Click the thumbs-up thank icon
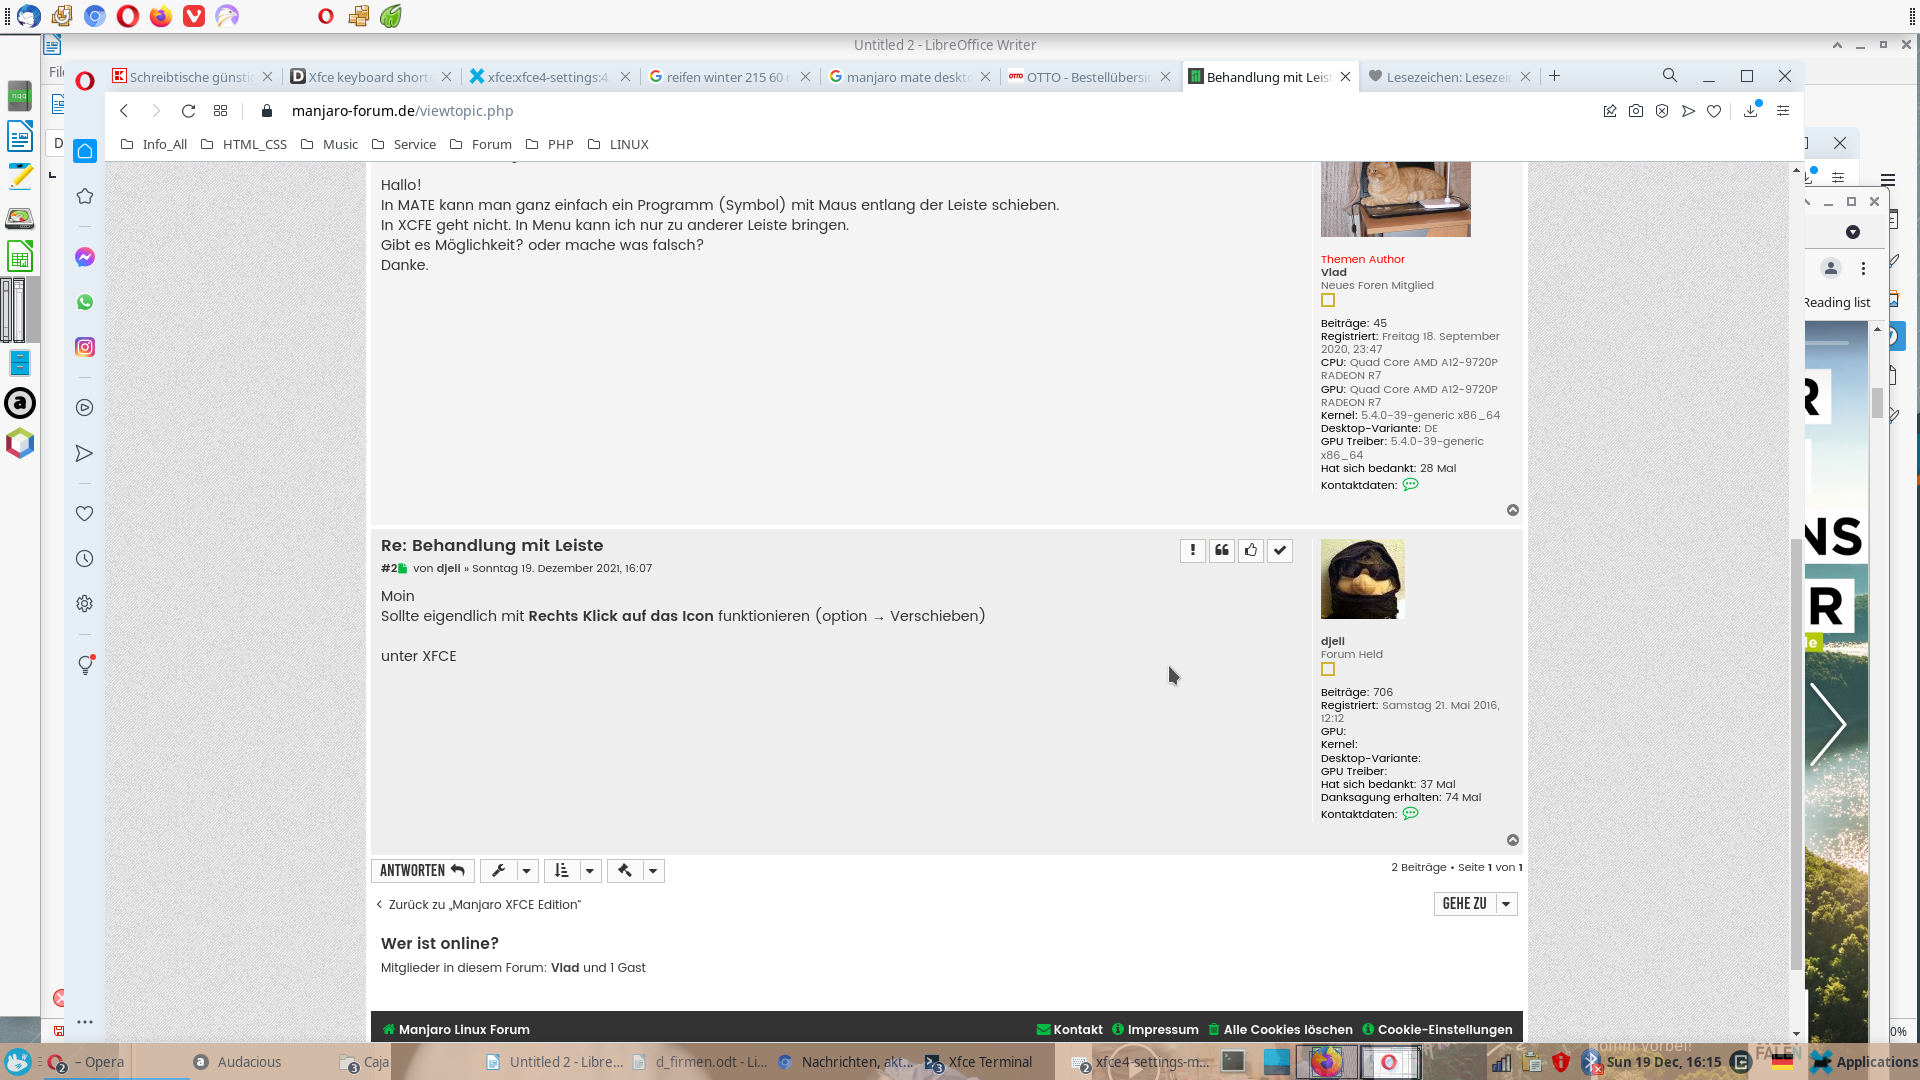The width and height of the screenshot is (1920, 1080). 1251,550
